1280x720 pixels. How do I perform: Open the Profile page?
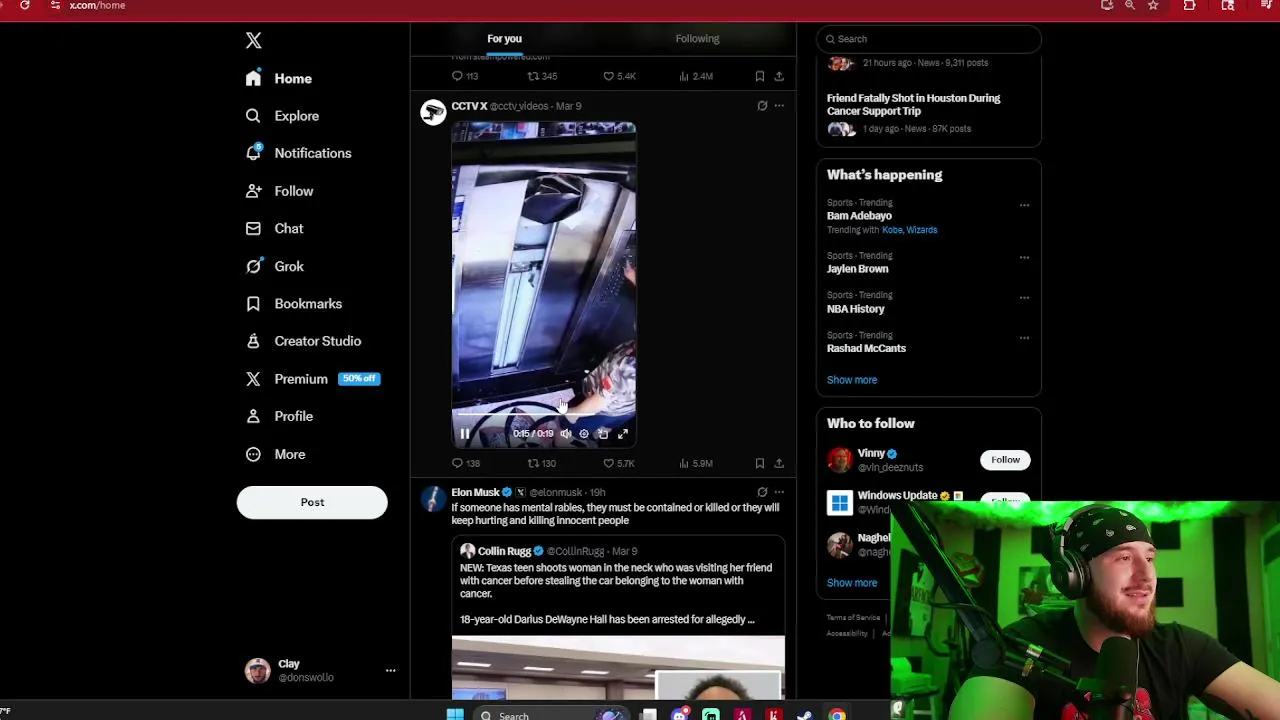click(x=280, y=416)
